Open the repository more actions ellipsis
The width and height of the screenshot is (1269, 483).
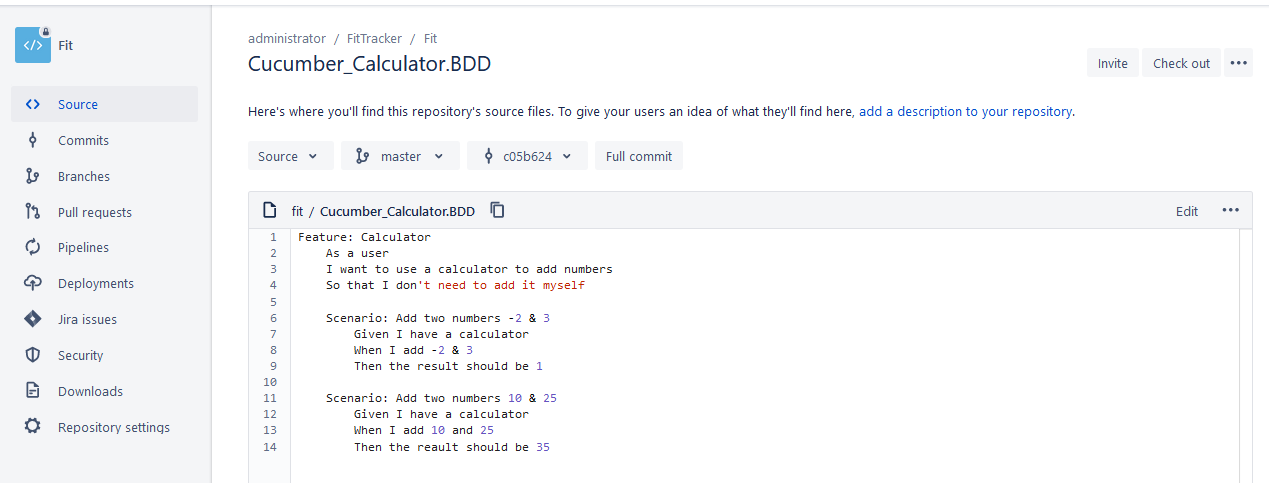1239,63
